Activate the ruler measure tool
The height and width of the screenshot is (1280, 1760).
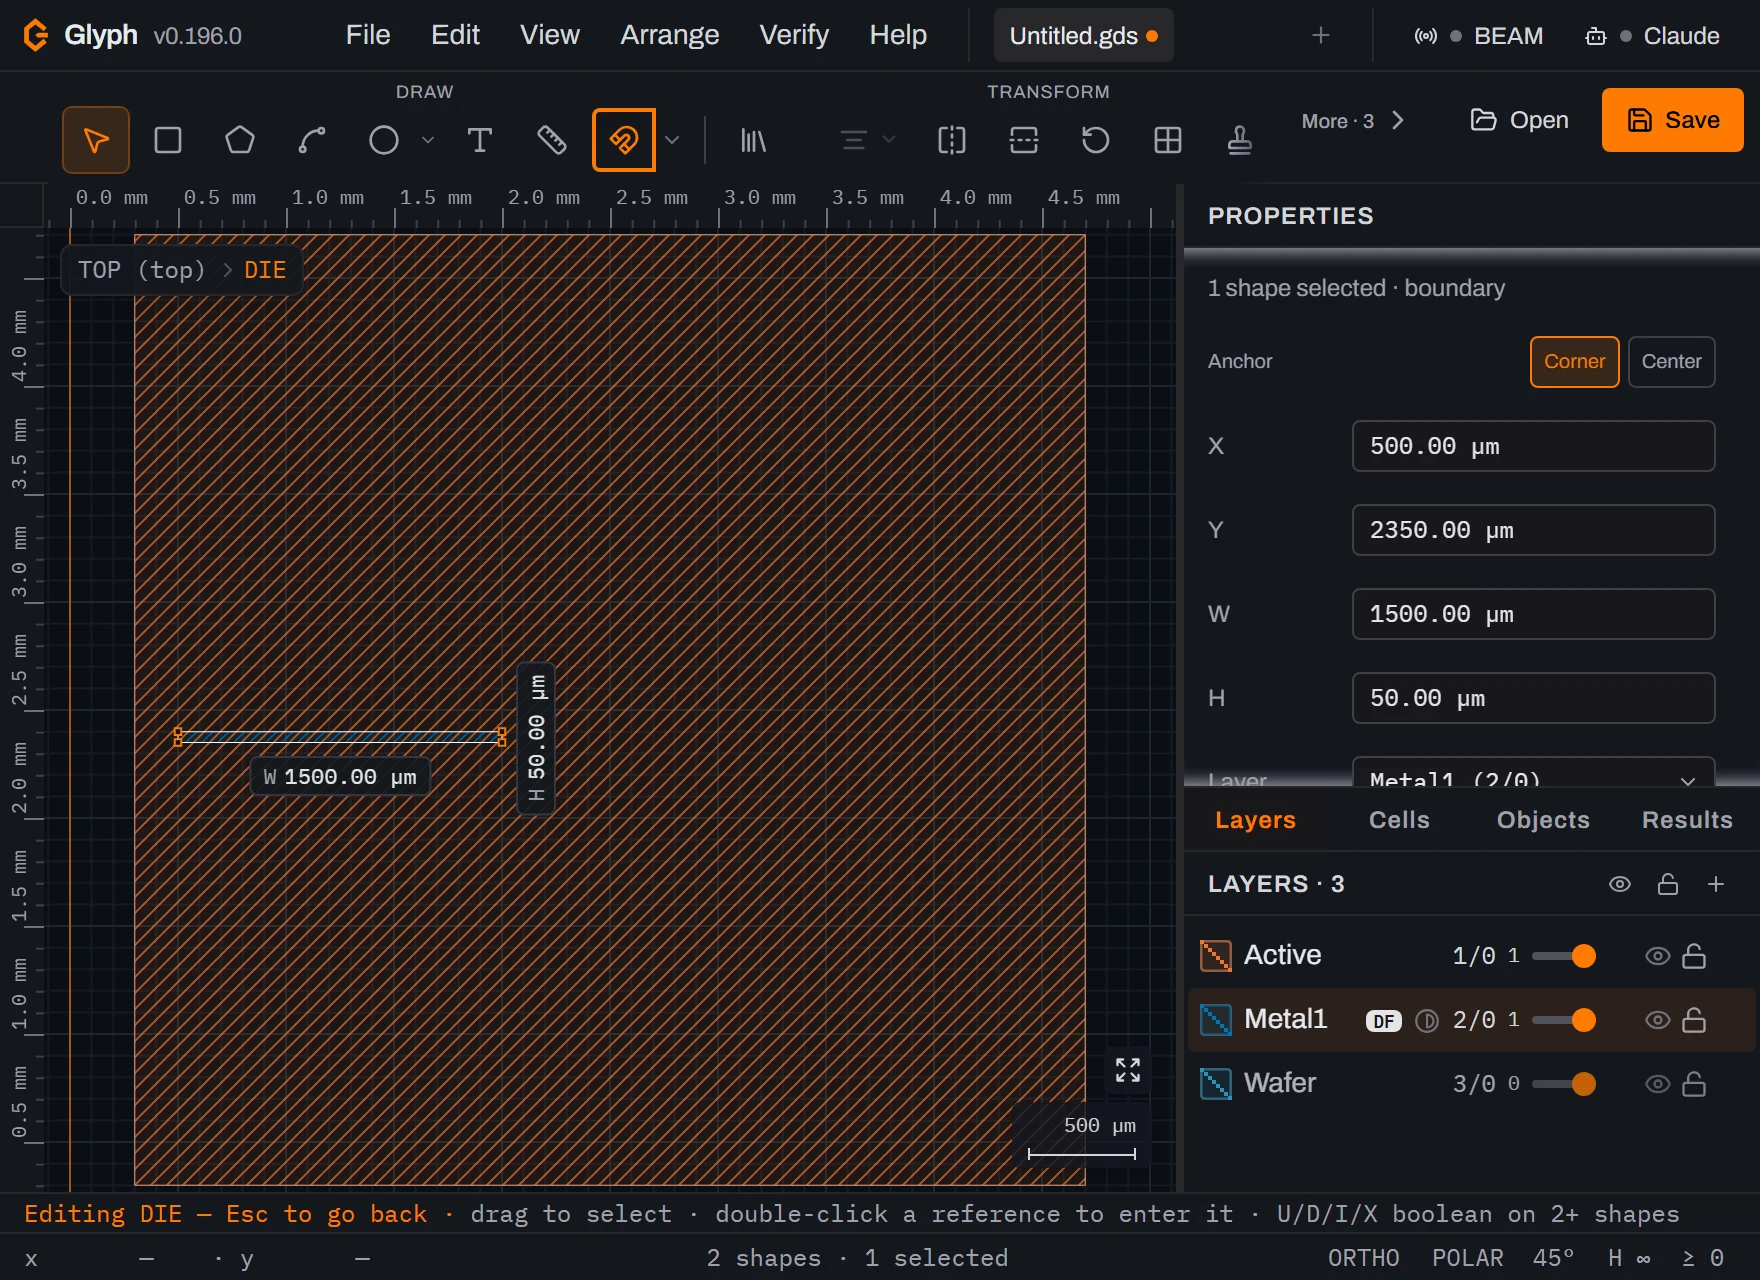(x=552, y=140)
